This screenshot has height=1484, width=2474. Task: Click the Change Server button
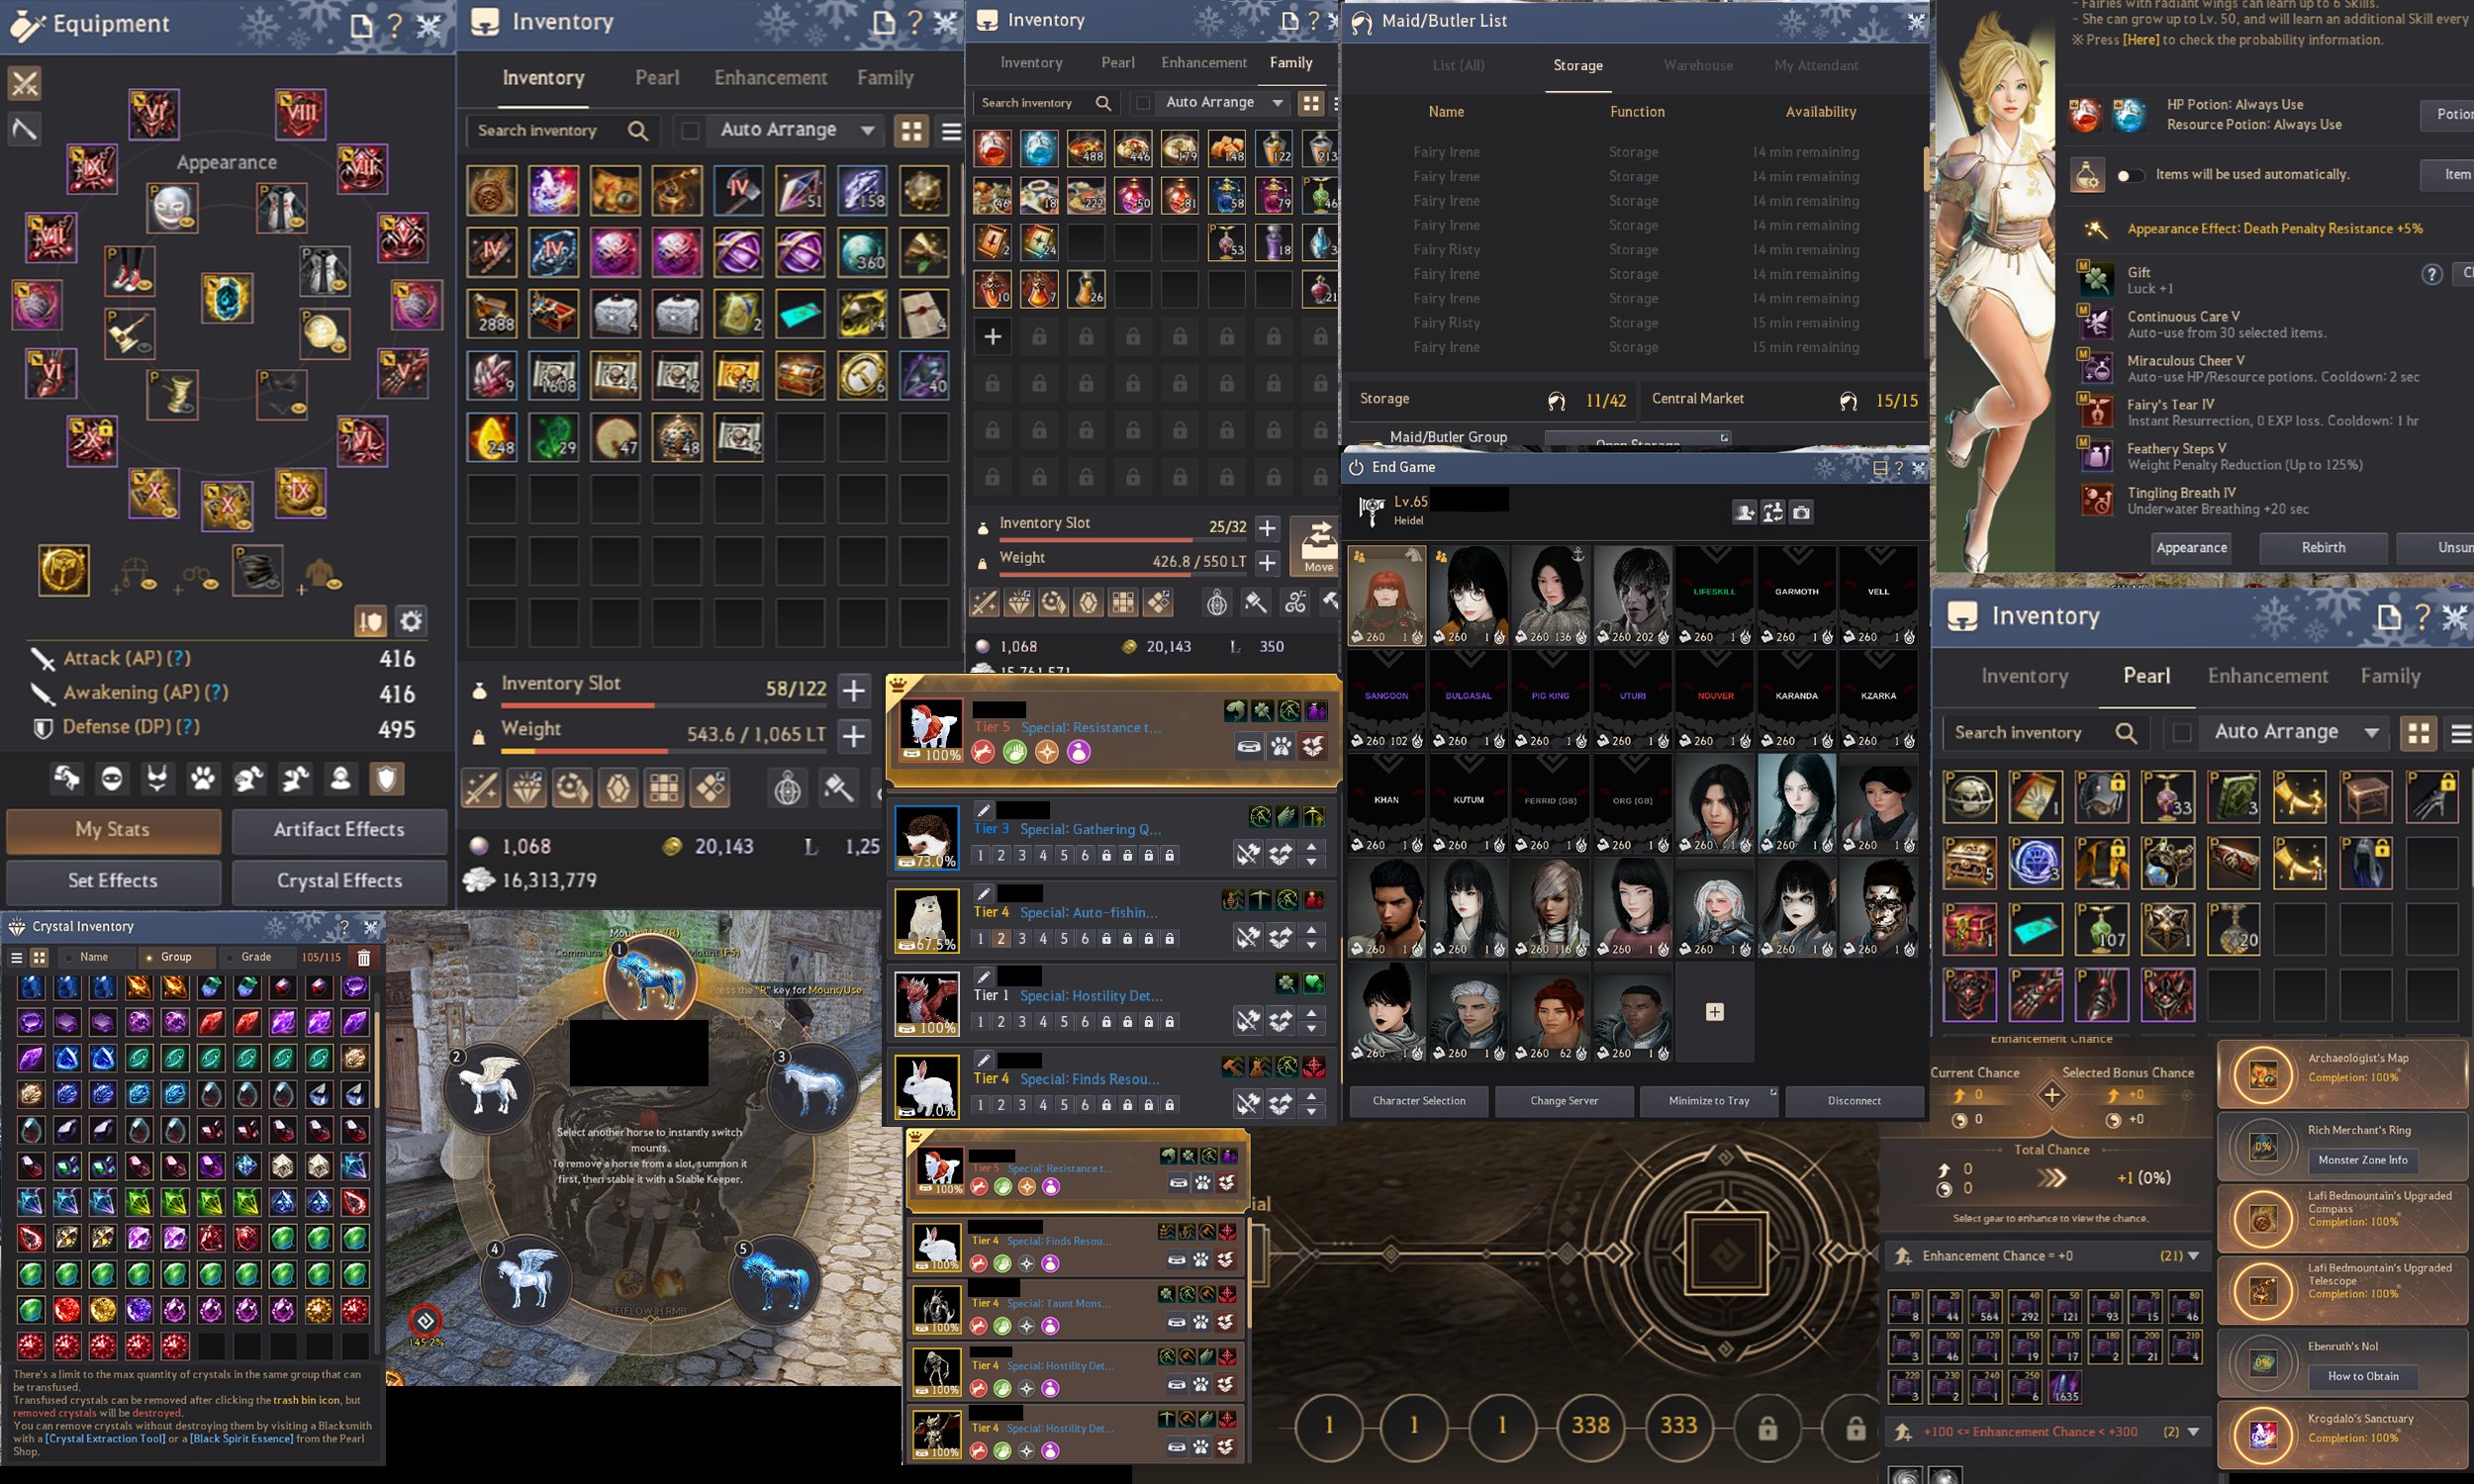[1564, 1101]
